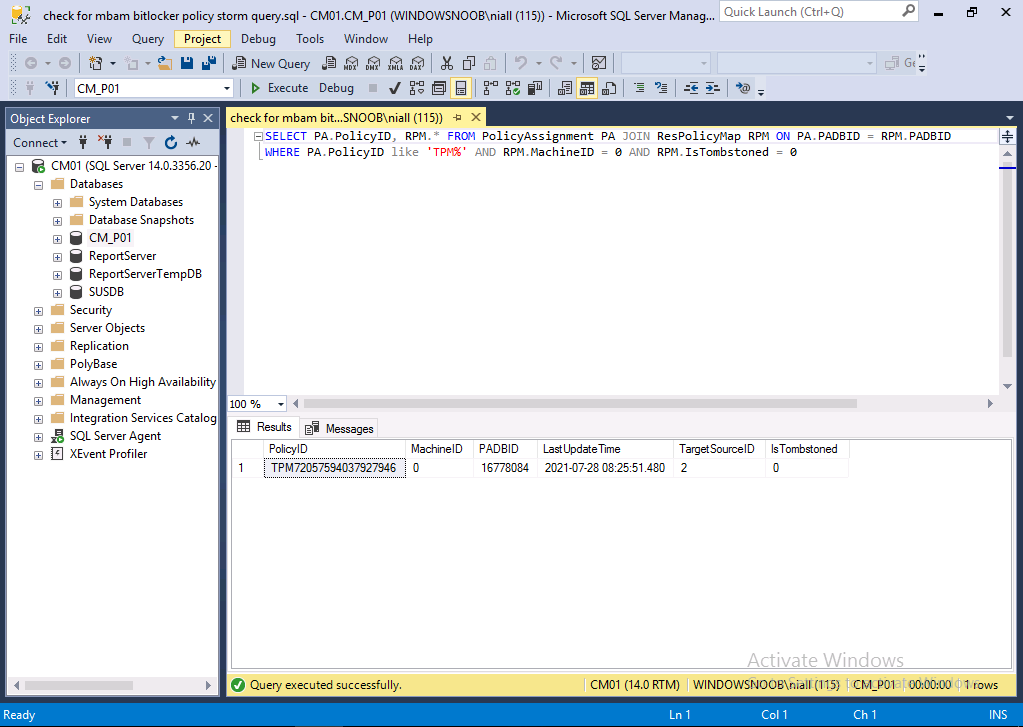Click the Object Explorer connect plug icon
1023x727 pixels.
coord(83,142)
